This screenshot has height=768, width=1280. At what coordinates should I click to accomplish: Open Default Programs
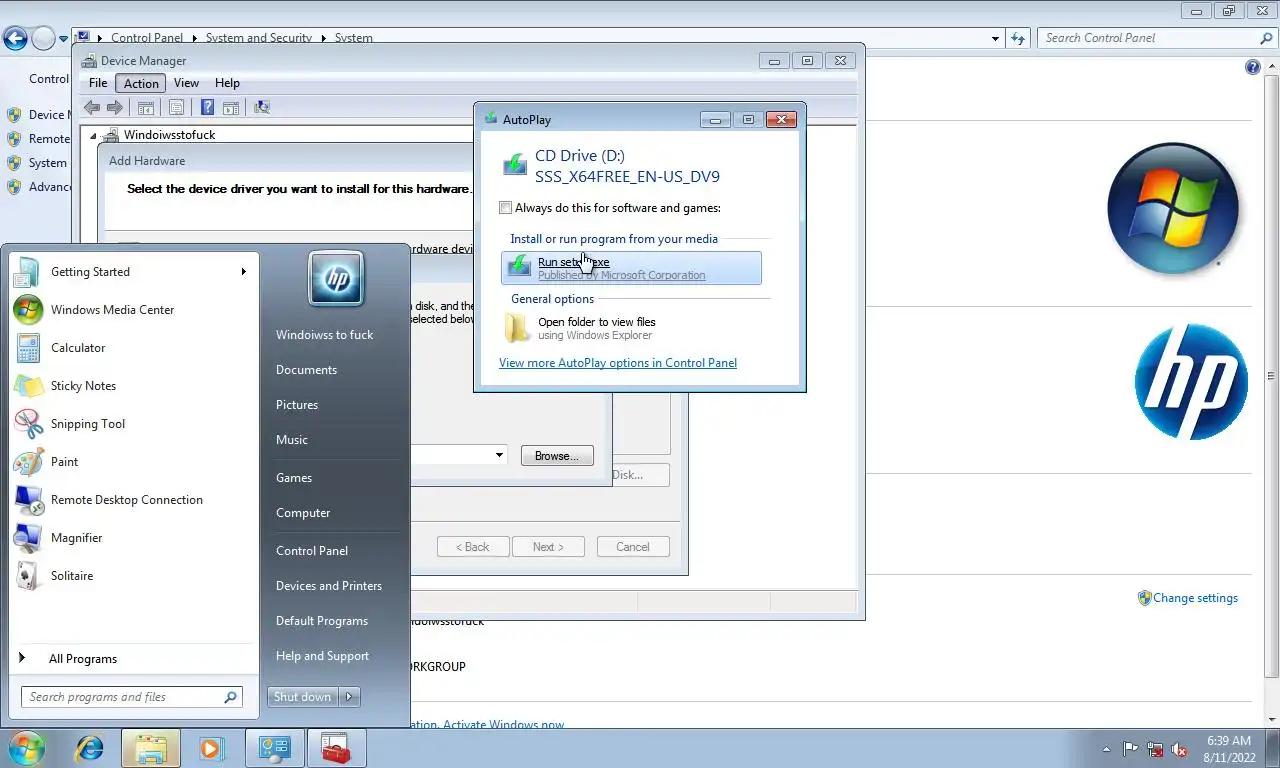(x=322, y=621)
